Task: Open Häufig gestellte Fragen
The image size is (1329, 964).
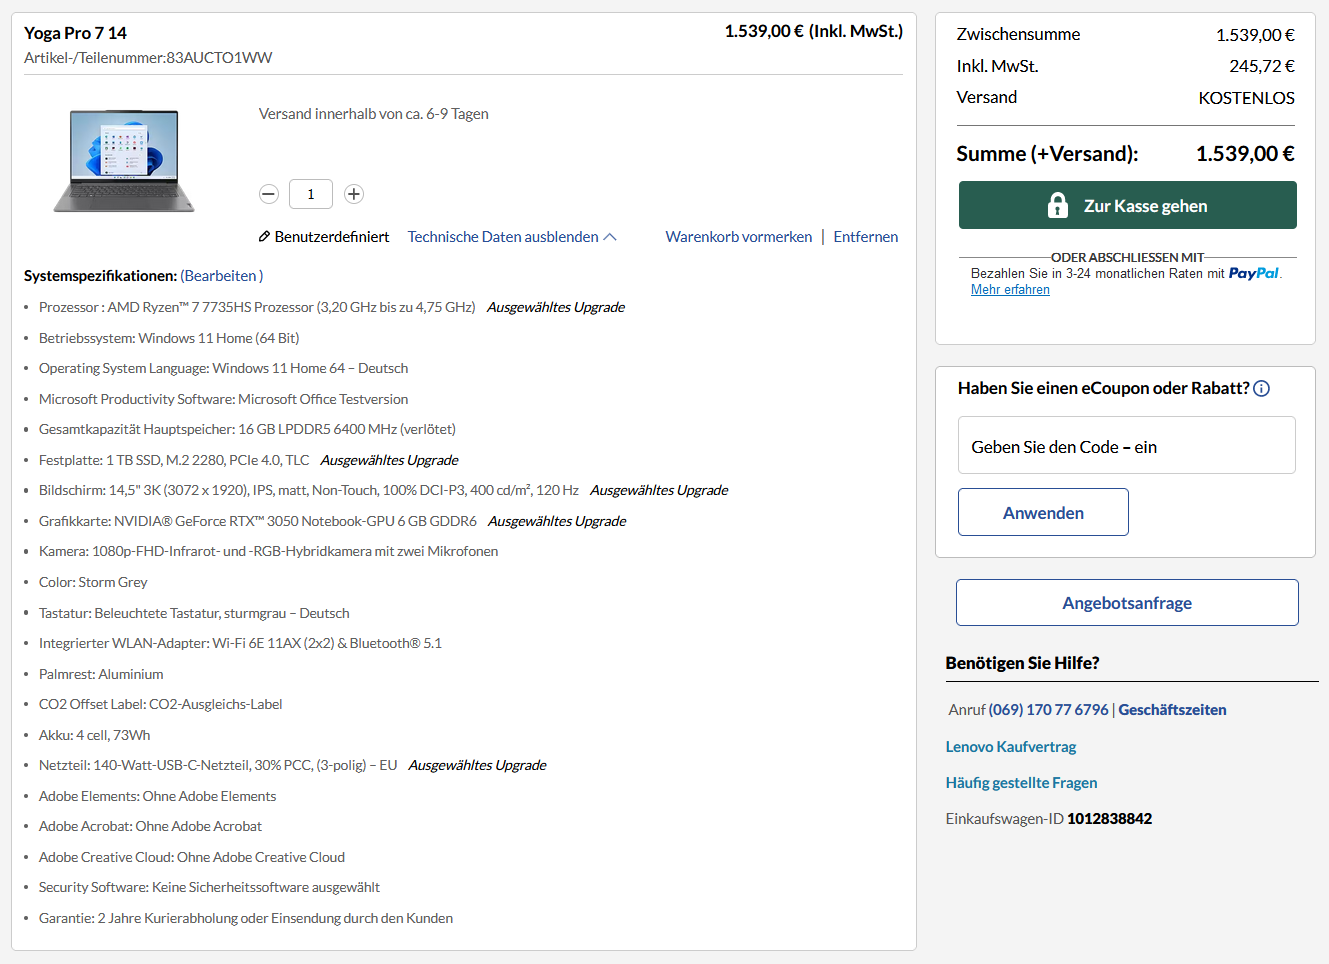Action: point(1021,782)
